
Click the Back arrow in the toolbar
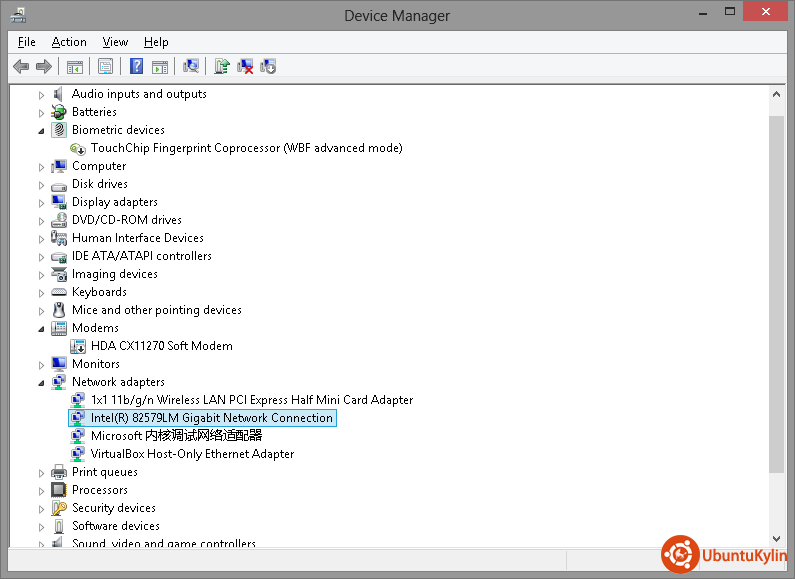(x=21, y=66)
